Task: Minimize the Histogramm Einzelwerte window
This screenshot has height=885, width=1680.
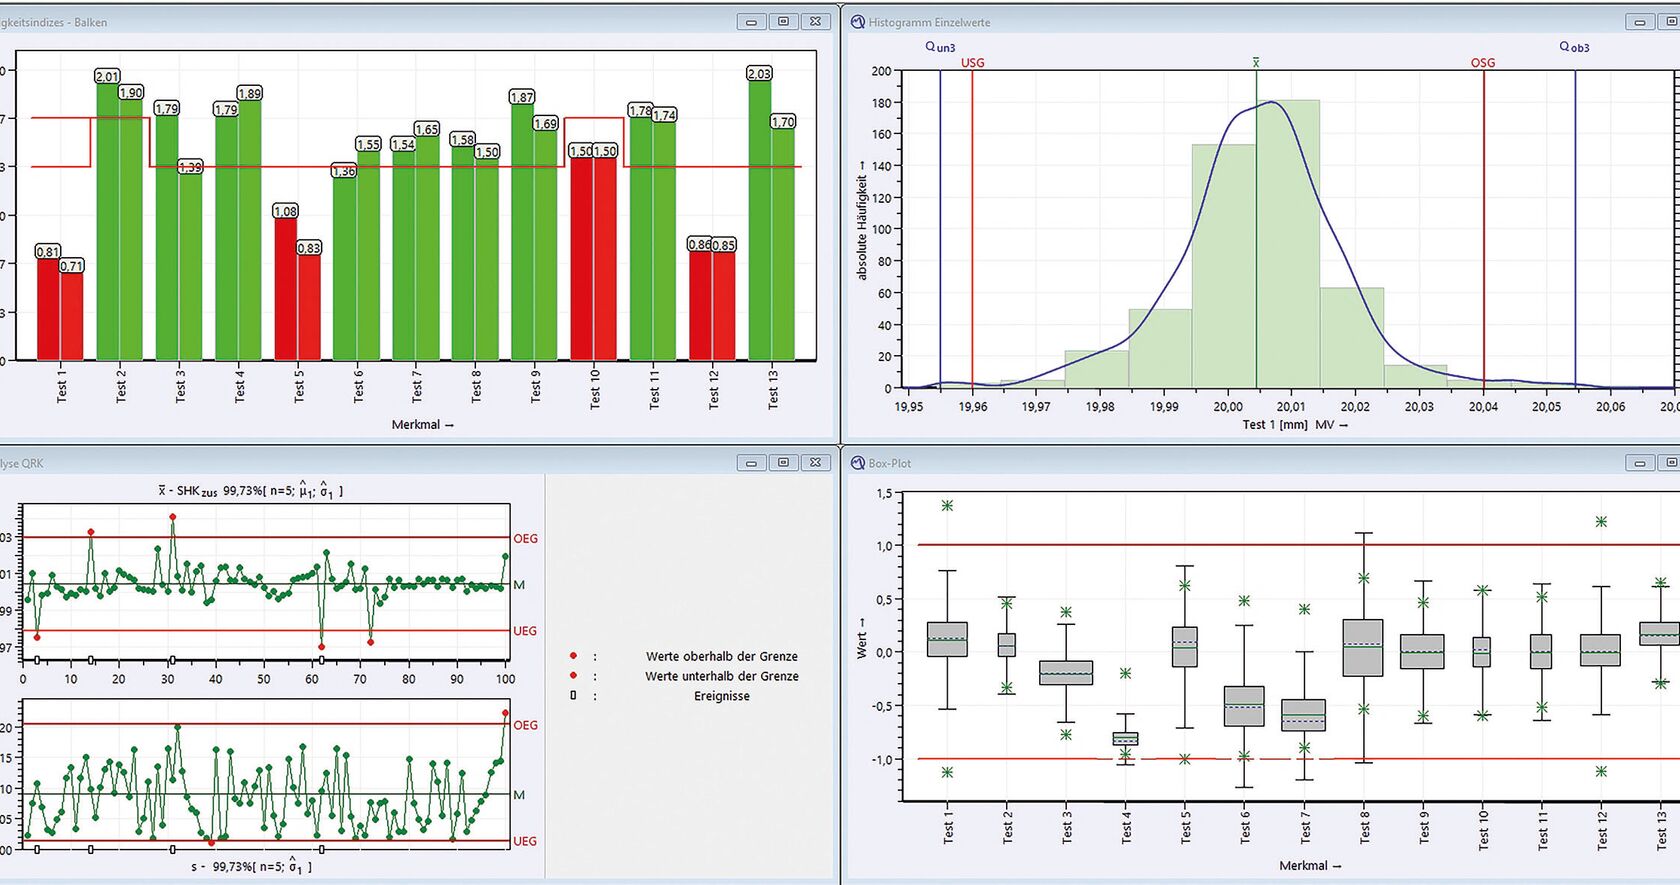Action: click(x=1639, y=21)
